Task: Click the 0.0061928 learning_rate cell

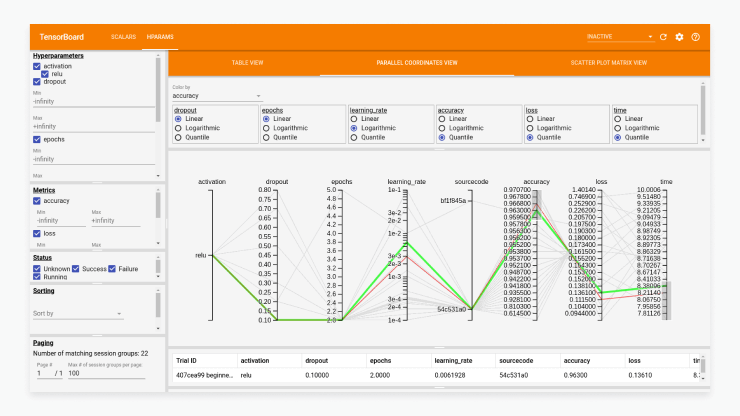Action: coord(450,375)
